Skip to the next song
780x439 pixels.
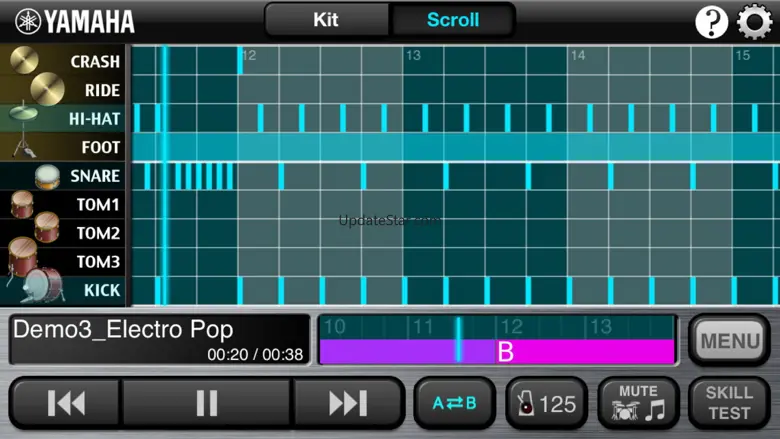click(347, 403)
